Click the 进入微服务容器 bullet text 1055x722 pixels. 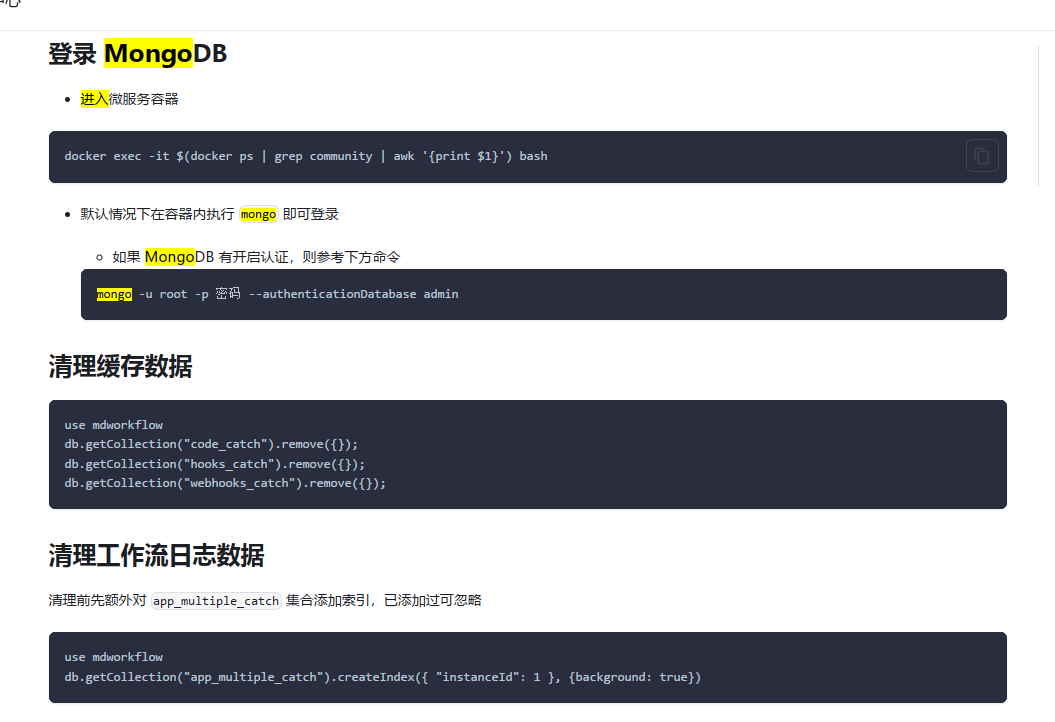click(x=129, y=99)
